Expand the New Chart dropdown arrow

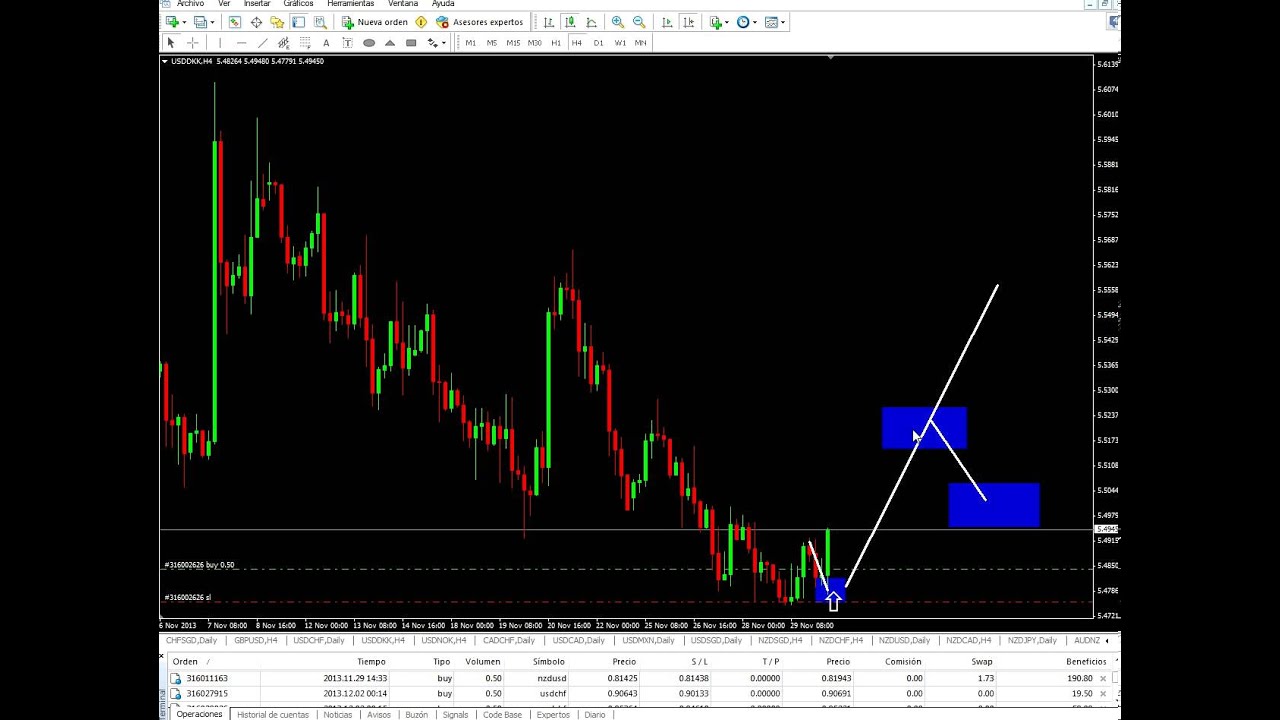185,22
